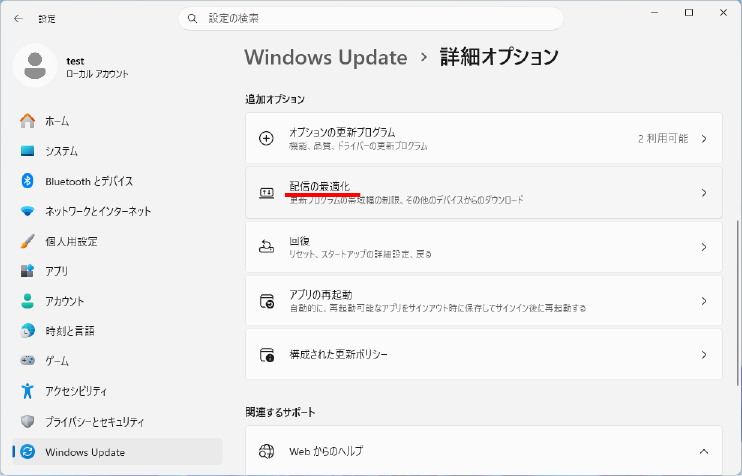
Task: Click the 時刻と言語 globe clock icon
Action: tap(27, 331)
